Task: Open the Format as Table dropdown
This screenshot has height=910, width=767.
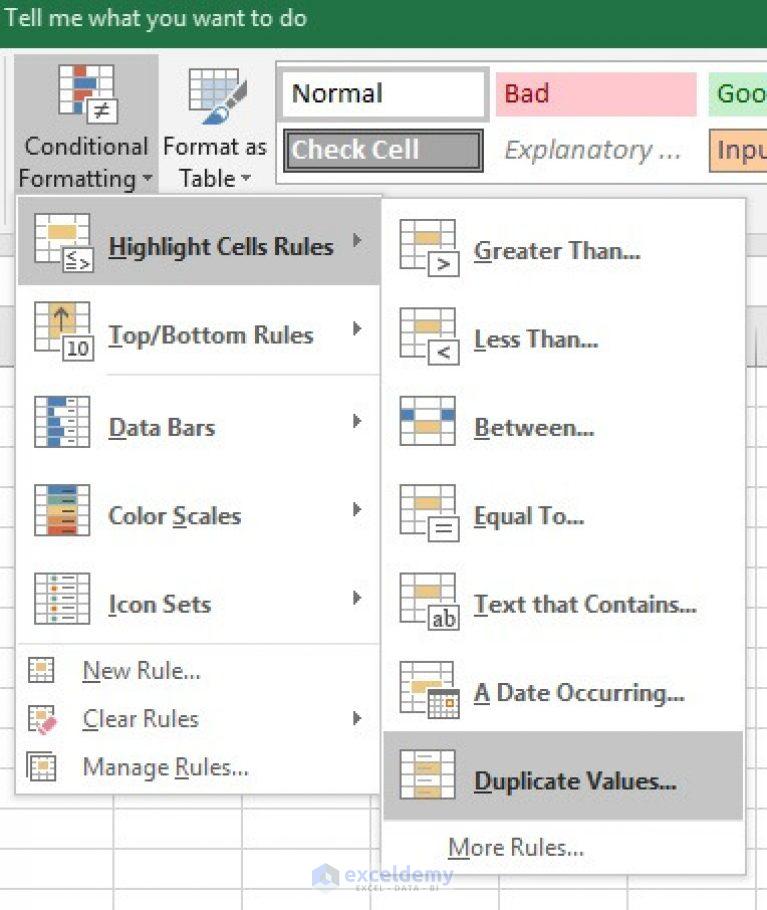Action: (215, 125)
